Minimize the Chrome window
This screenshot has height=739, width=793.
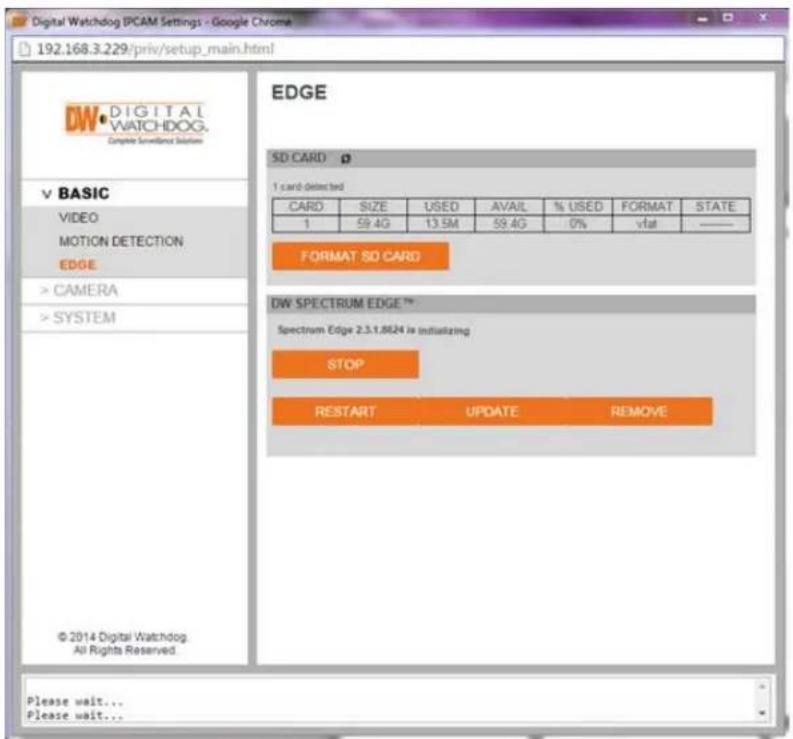click(x=702, y=19)
